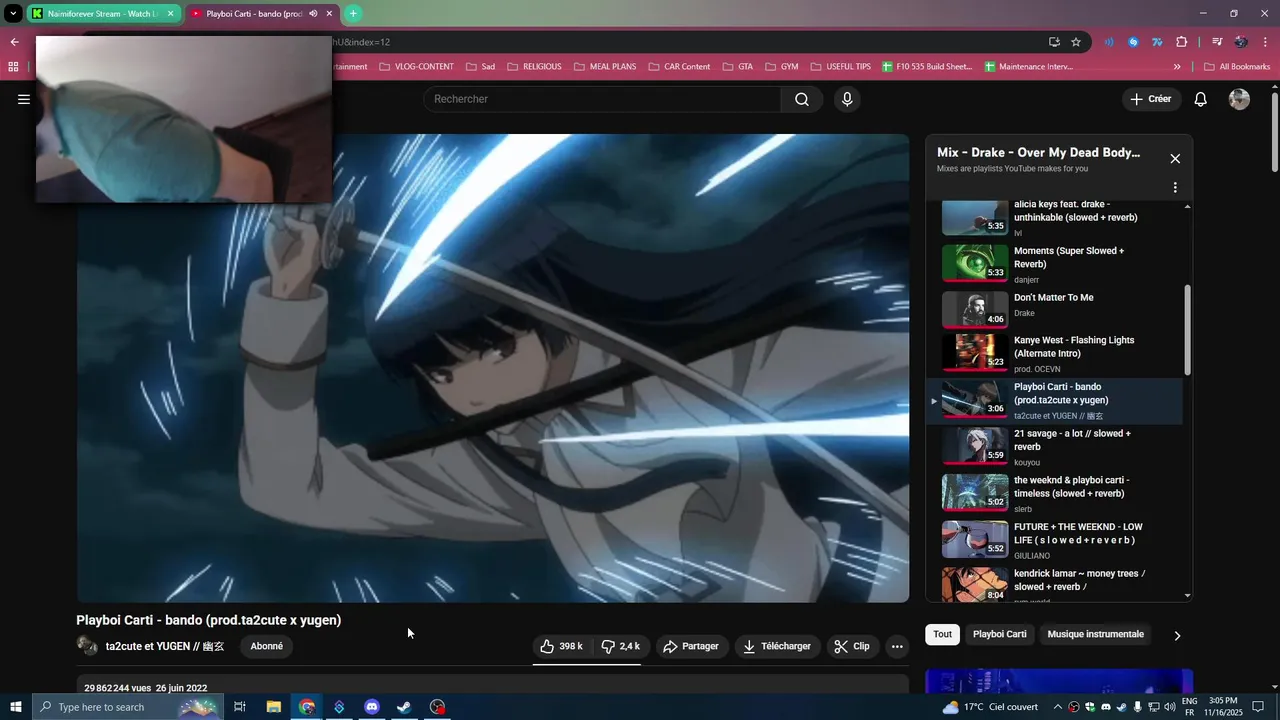
Task: Open the YouTube hamburger guide menu
Action: pyautogui.click(x=24, y=99)
